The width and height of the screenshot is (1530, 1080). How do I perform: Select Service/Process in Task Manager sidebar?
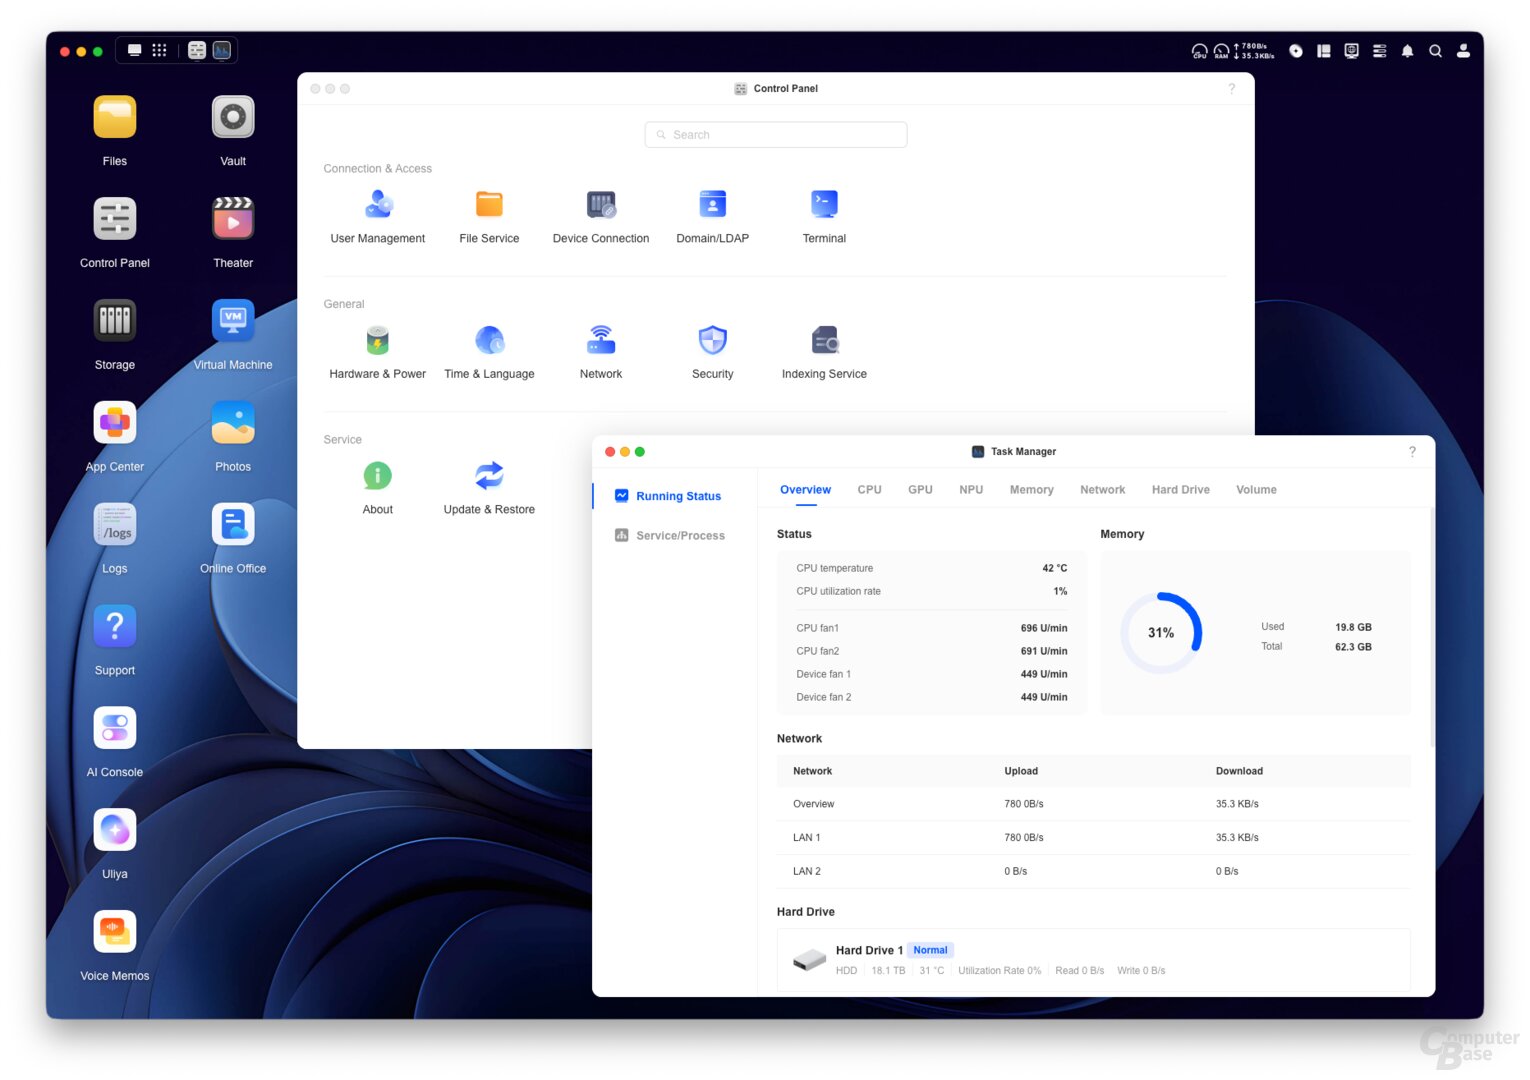coord(680,536)
